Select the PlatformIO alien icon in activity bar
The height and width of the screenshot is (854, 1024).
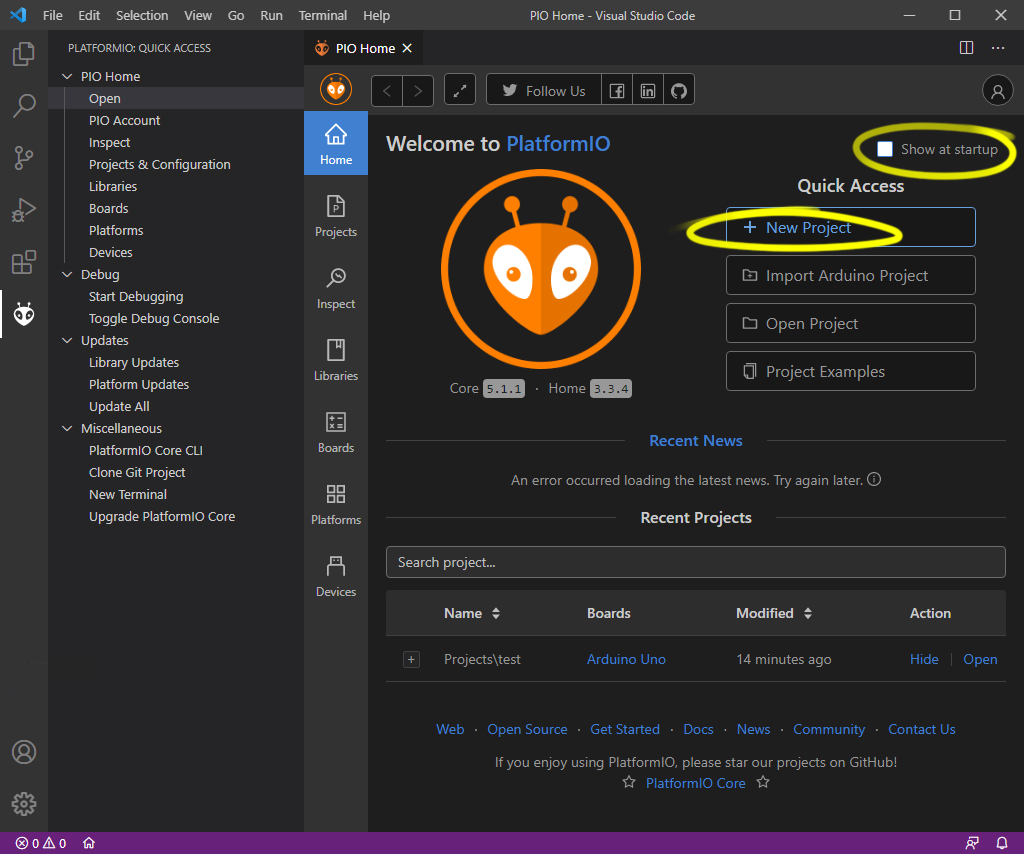24,314
